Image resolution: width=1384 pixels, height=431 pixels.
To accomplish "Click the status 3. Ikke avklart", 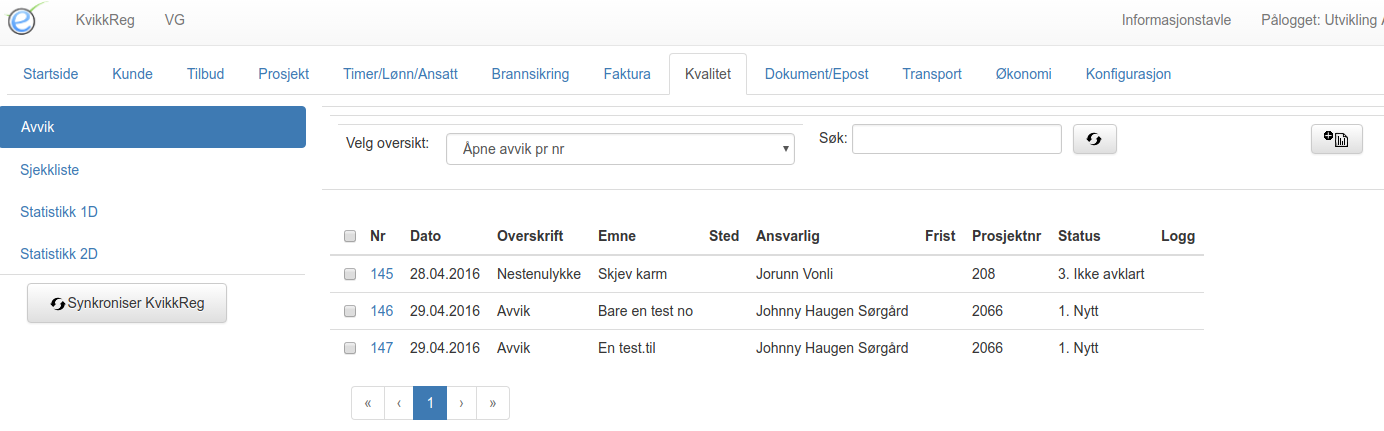I will (1101, 274).
